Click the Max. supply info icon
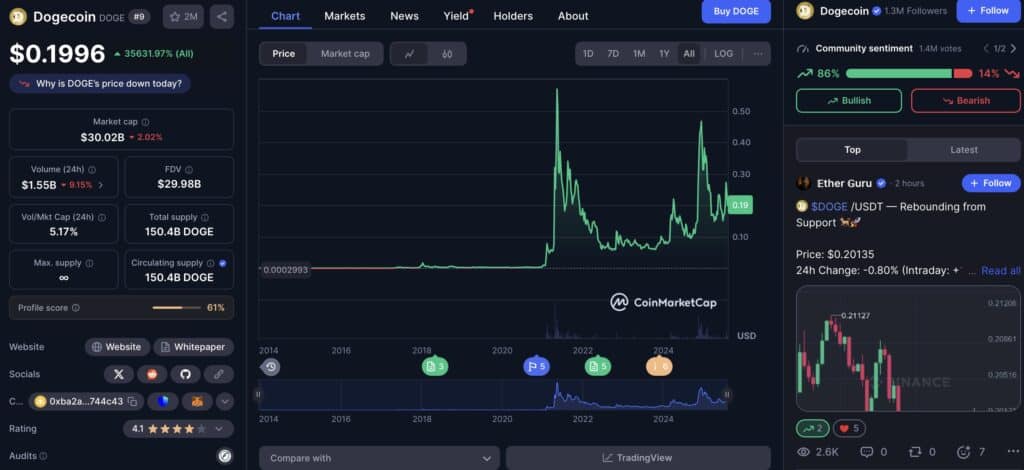 [x=89, y=263]
